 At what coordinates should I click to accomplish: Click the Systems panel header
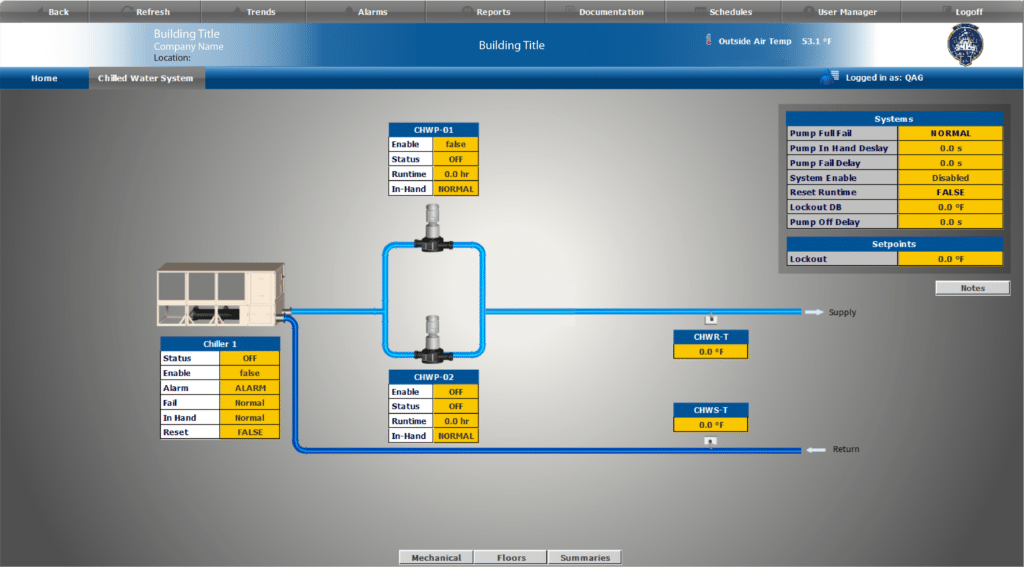pos(894,119)
